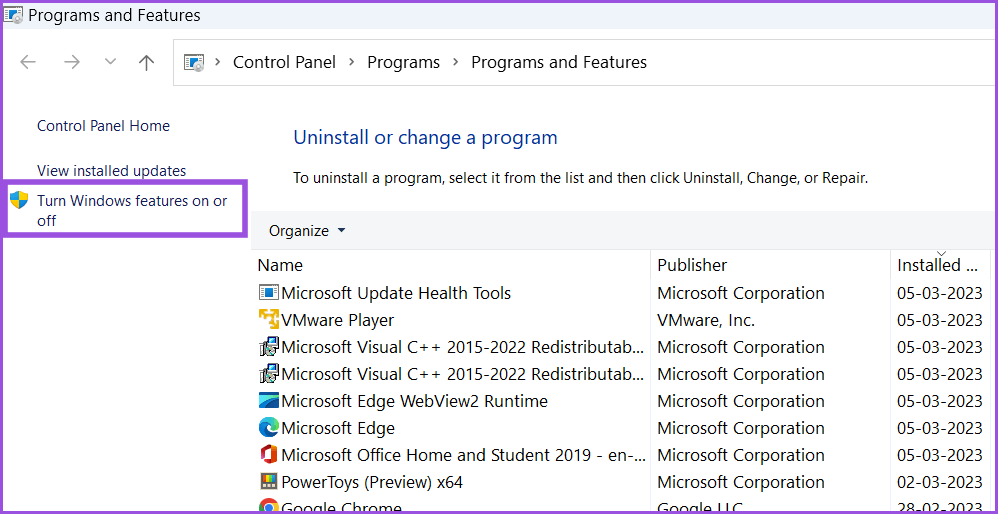Select Microsoft Update Health Tools entry

point(396,293)
